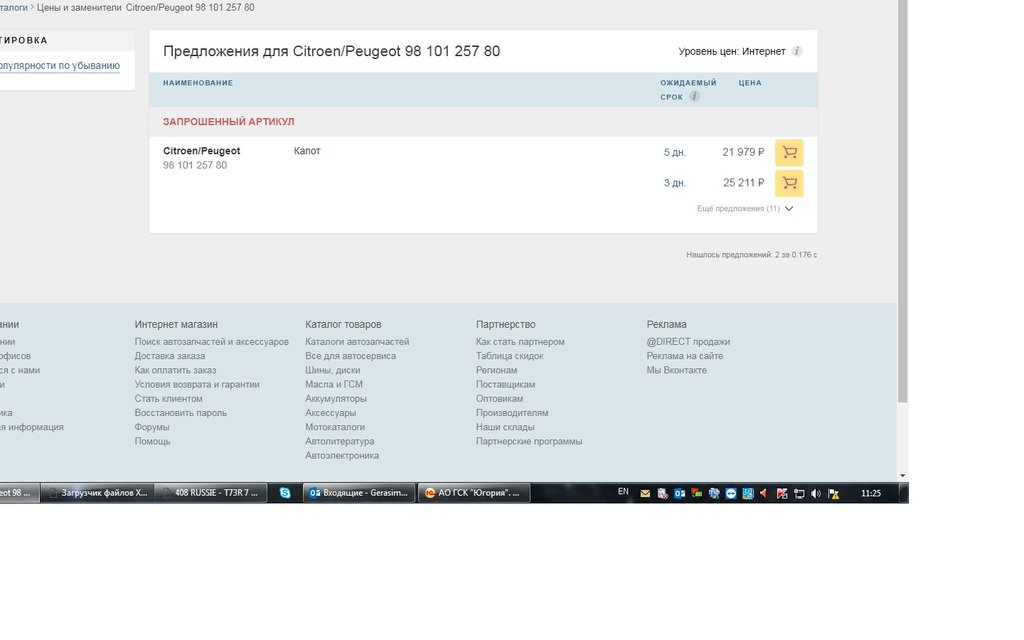Image resolution: width=1024 pixels, height=640 pixels.
Task: Open Все для автосервиса link
Action: (x=351, y=356)
